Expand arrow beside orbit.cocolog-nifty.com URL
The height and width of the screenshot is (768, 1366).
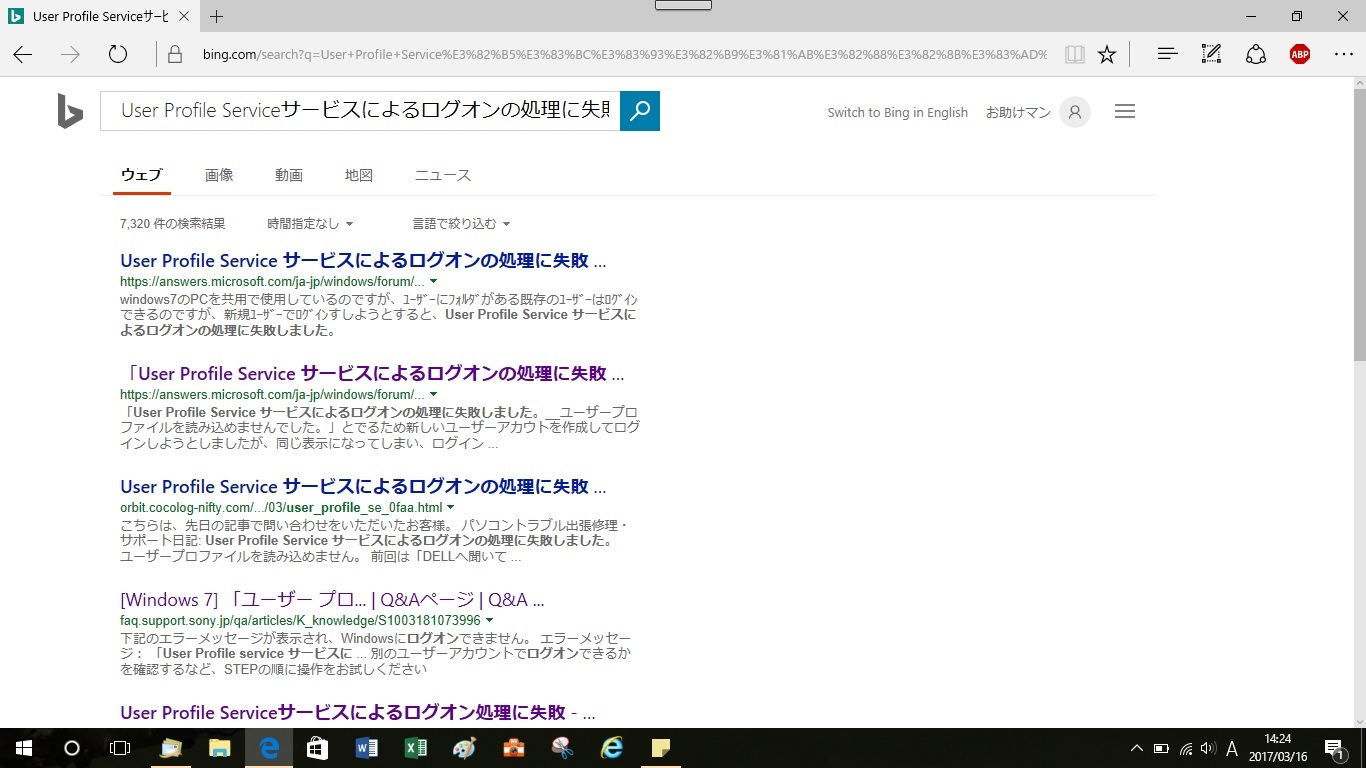[451, 508]
